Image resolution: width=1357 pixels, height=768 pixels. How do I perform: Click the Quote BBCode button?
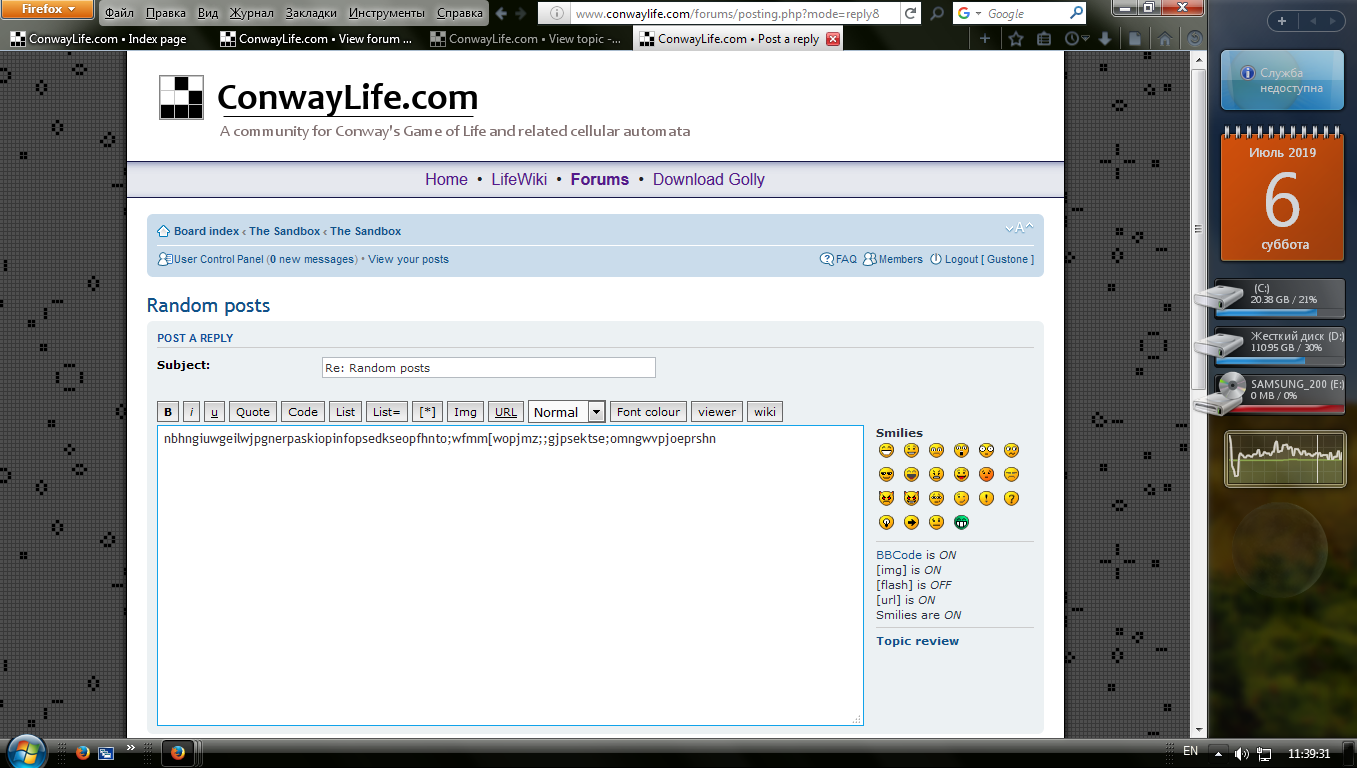coord(253,412)
